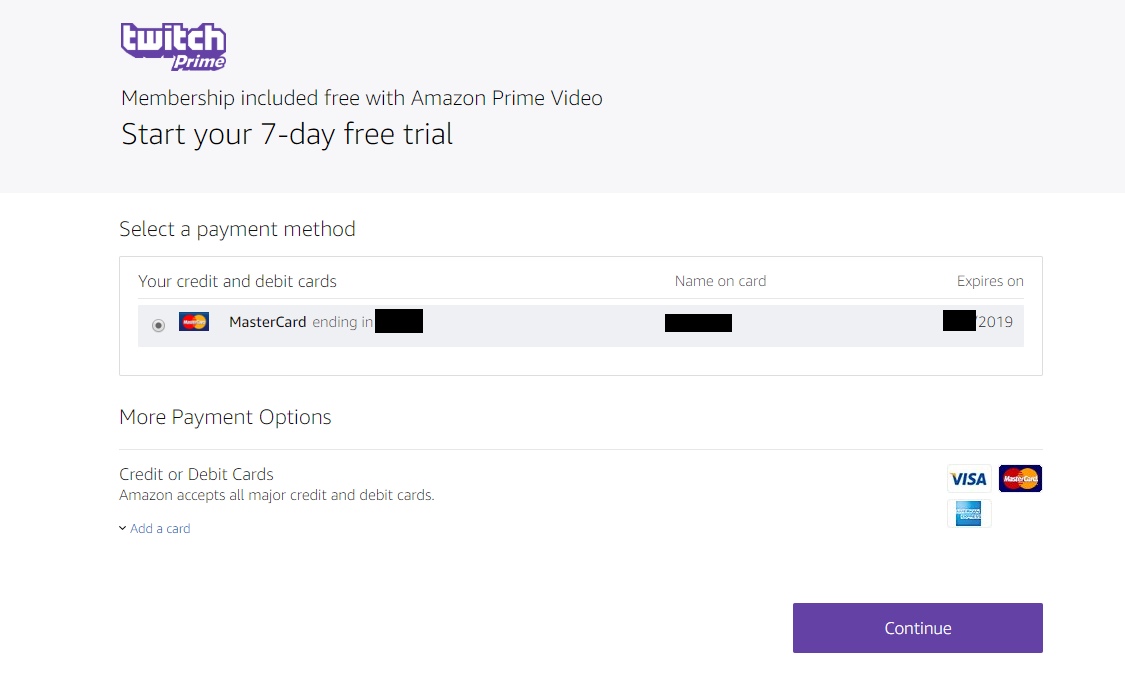Click the 'Select a payment method' heading
Image resolution: width=1125 pixels, height=676 pixels.
click(x=237, y=229)
